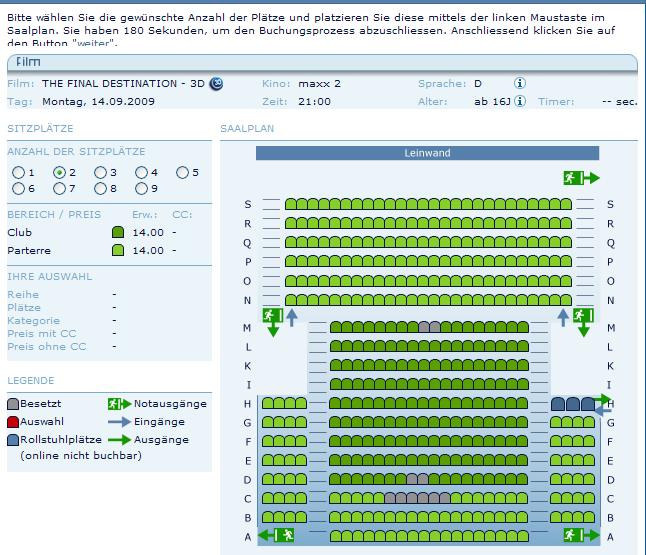Click the Leinwand screen bar

click(x=427, y=153)
